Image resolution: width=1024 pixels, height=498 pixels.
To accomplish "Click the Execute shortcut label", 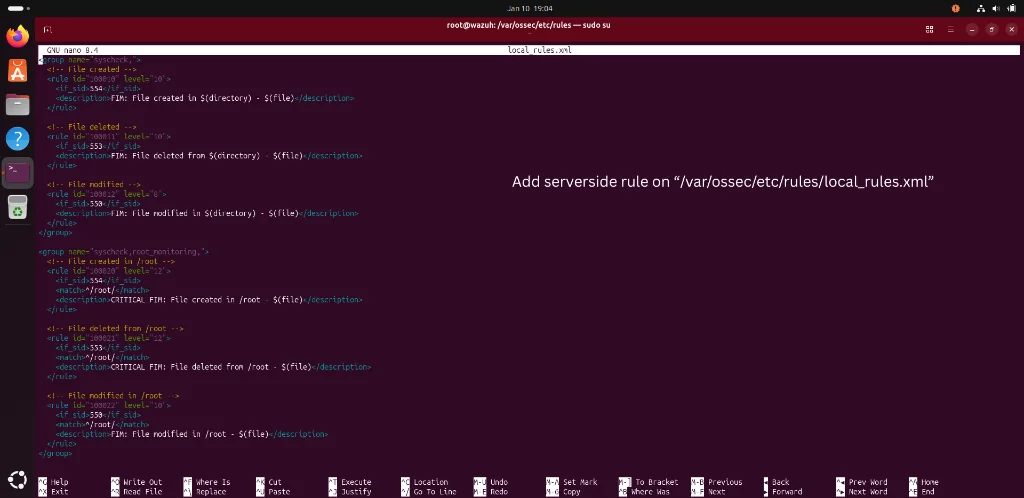I will coord(356,482).
